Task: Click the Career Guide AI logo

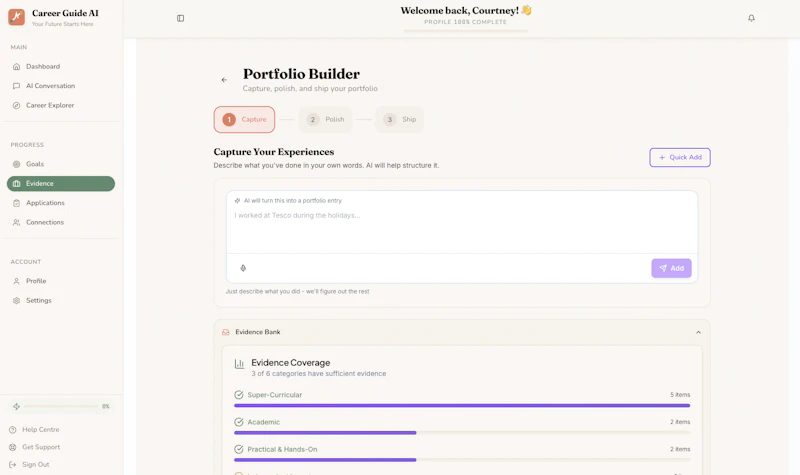Action: pyautogui.click(x=16, y=17)
